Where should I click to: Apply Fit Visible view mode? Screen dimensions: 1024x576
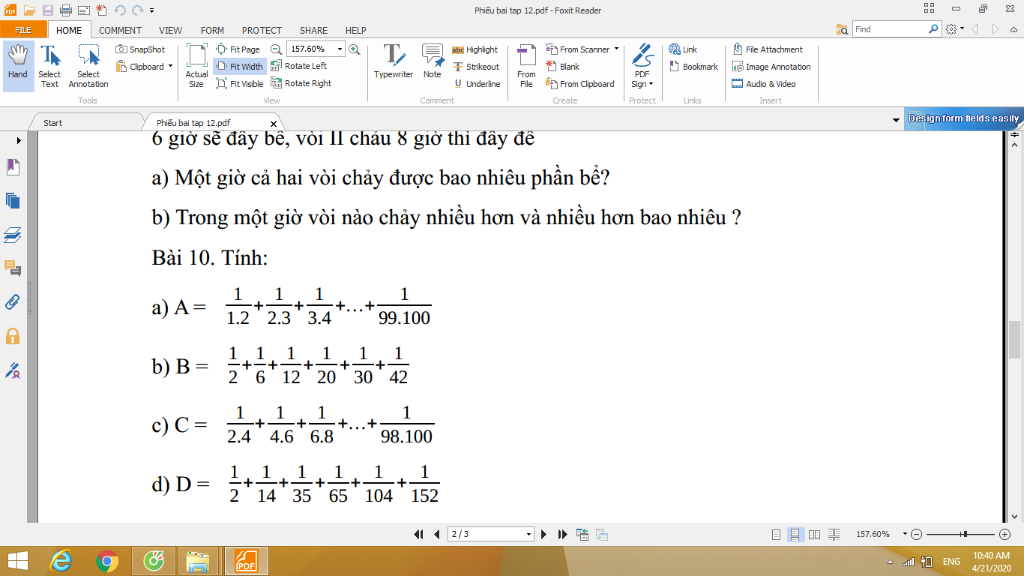point(240,84)
